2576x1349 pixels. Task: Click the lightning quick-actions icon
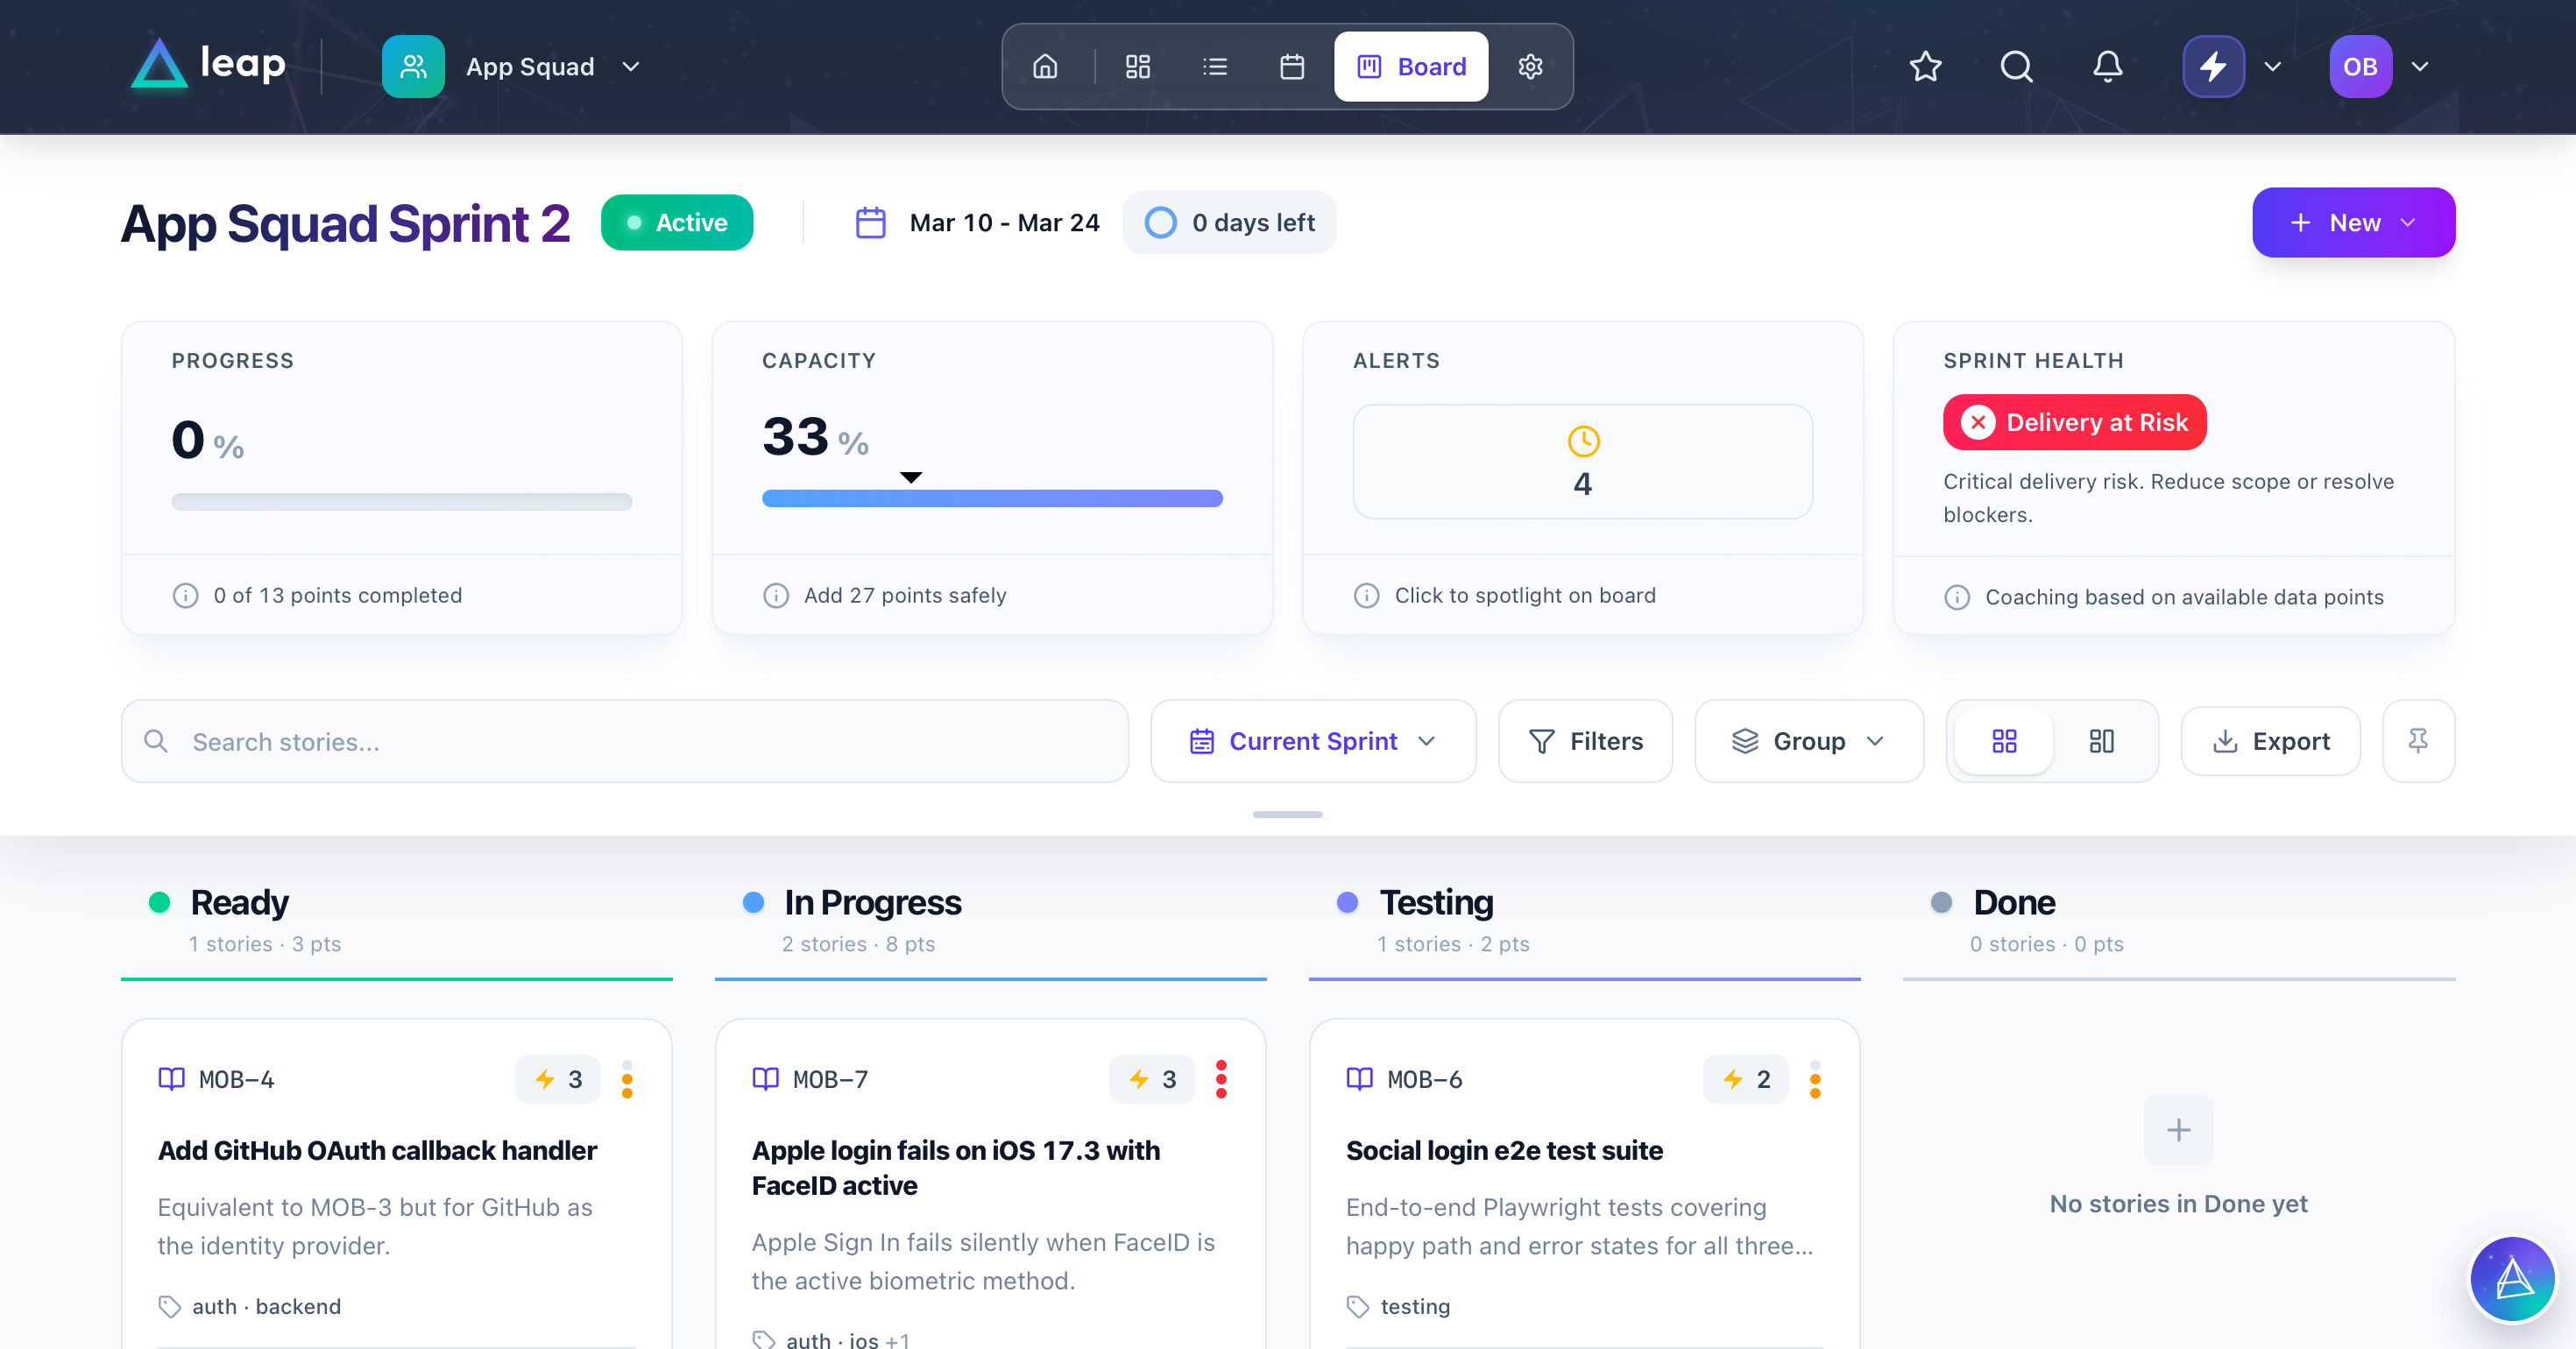tap(2212, 66)
